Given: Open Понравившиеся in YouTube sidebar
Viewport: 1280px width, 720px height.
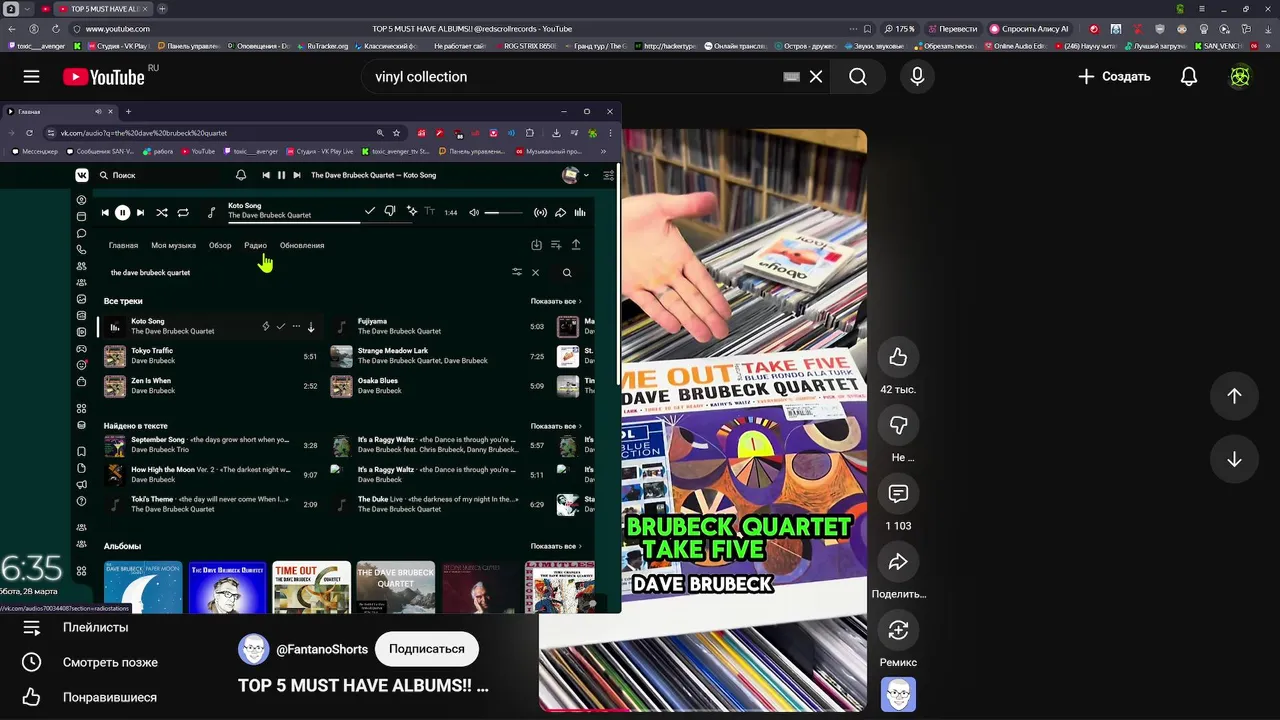Looking at the screenshot, I should tap(110, 697).
